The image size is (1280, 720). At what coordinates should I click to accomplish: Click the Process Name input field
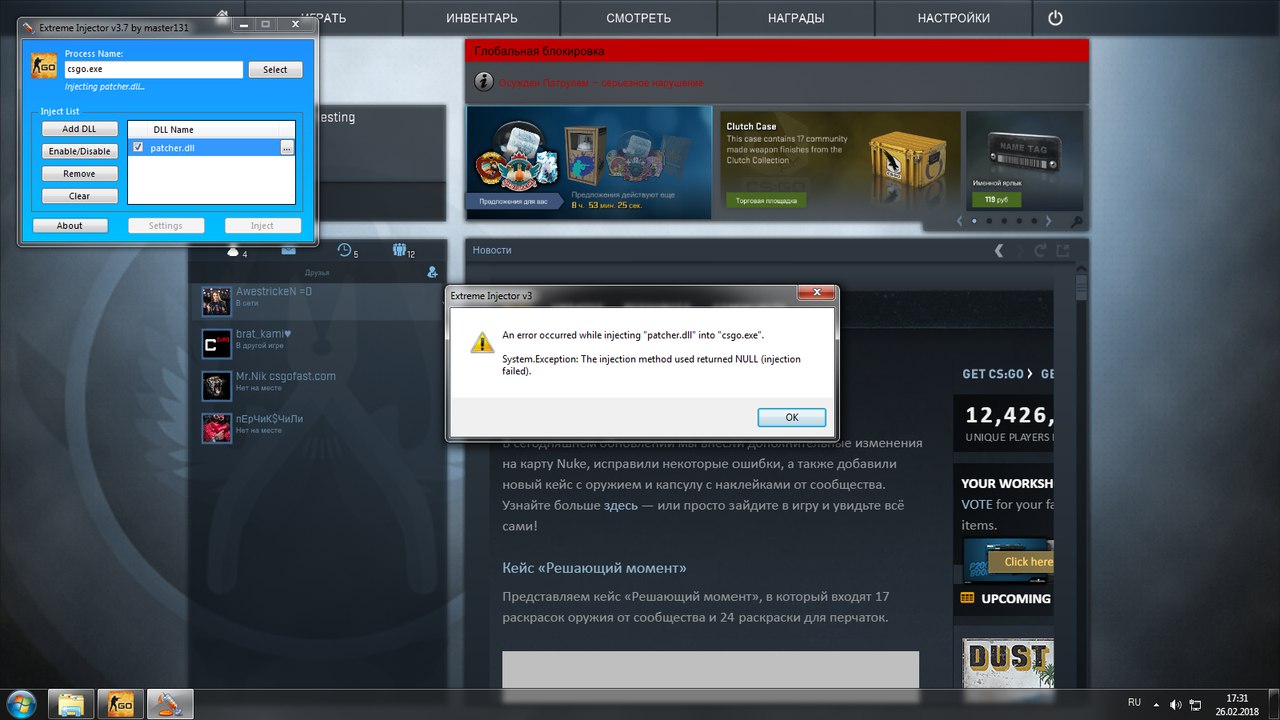(154, 70)
